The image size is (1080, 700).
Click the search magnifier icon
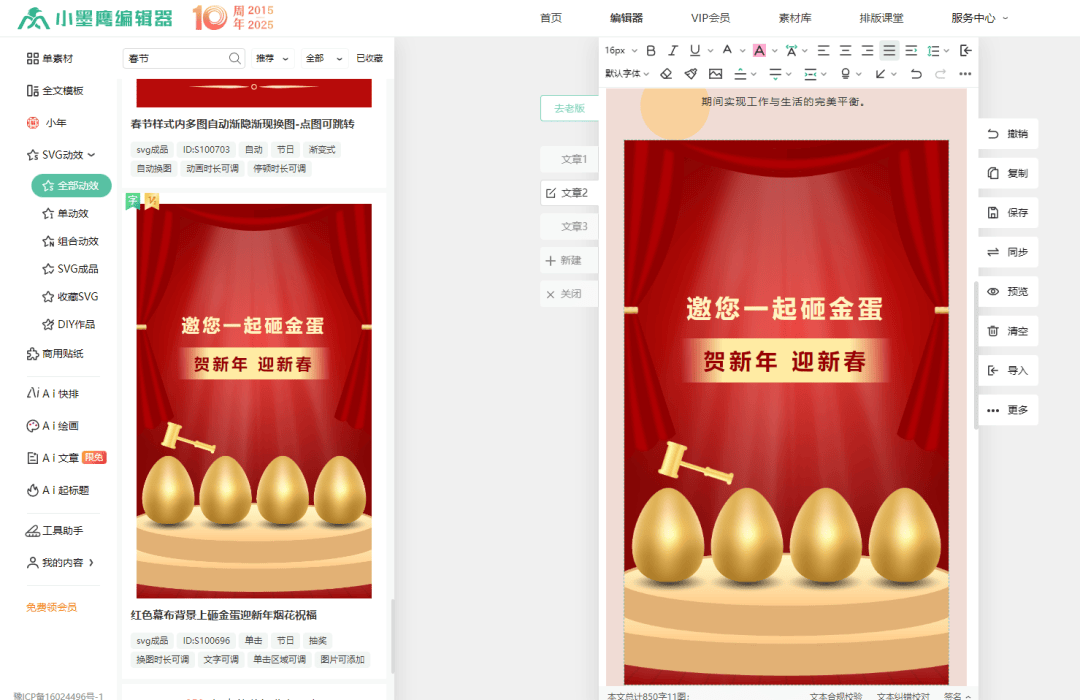[x=235, y=59]
